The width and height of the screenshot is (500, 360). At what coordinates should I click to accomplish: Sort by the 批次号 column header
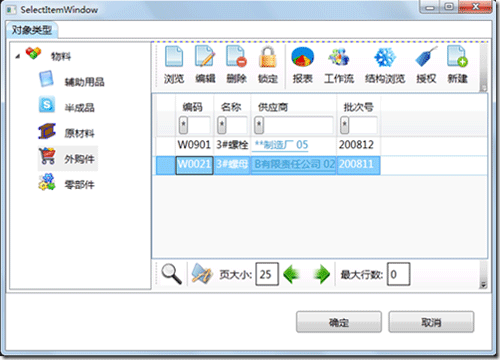pos(358,107)
